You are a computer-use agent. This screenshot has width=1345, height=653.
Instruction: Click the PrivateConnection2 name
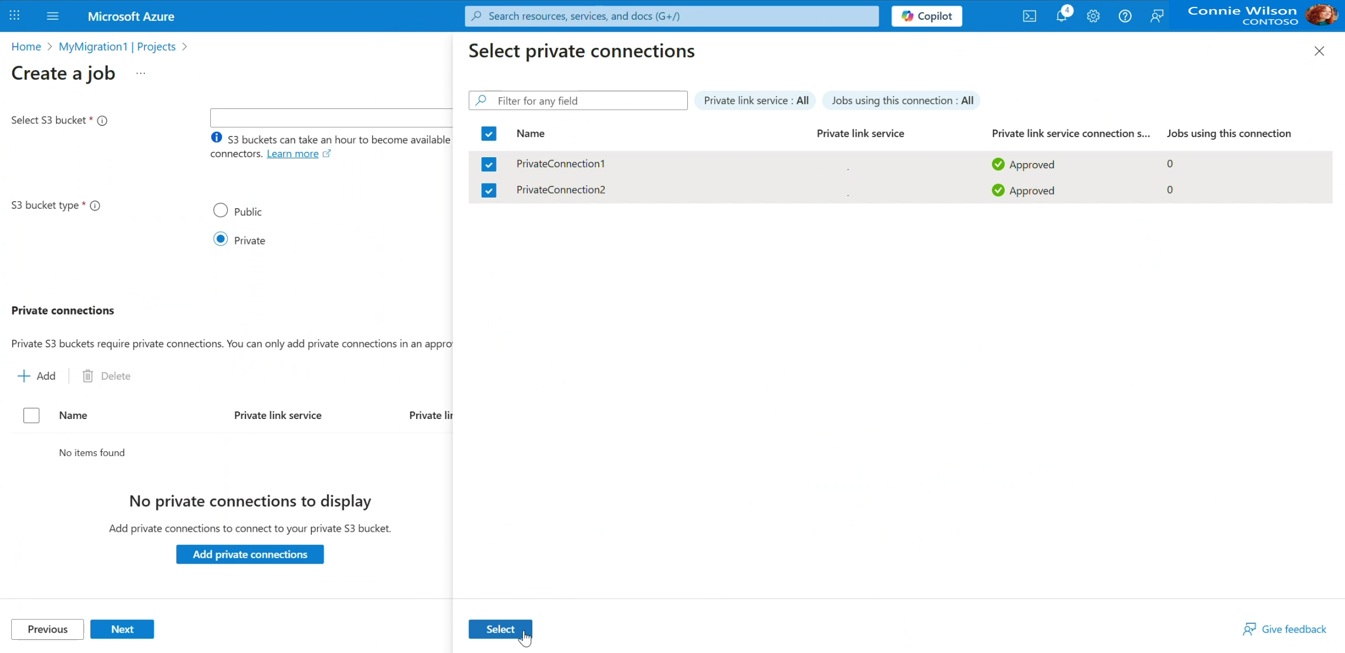click(x=560, y=190)
